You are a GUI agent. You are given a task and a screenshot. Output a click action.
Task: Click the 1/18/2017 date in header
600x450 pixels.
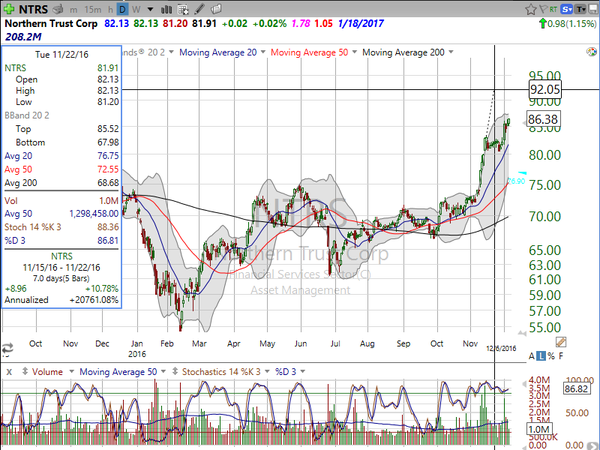(x=360, y=24)
